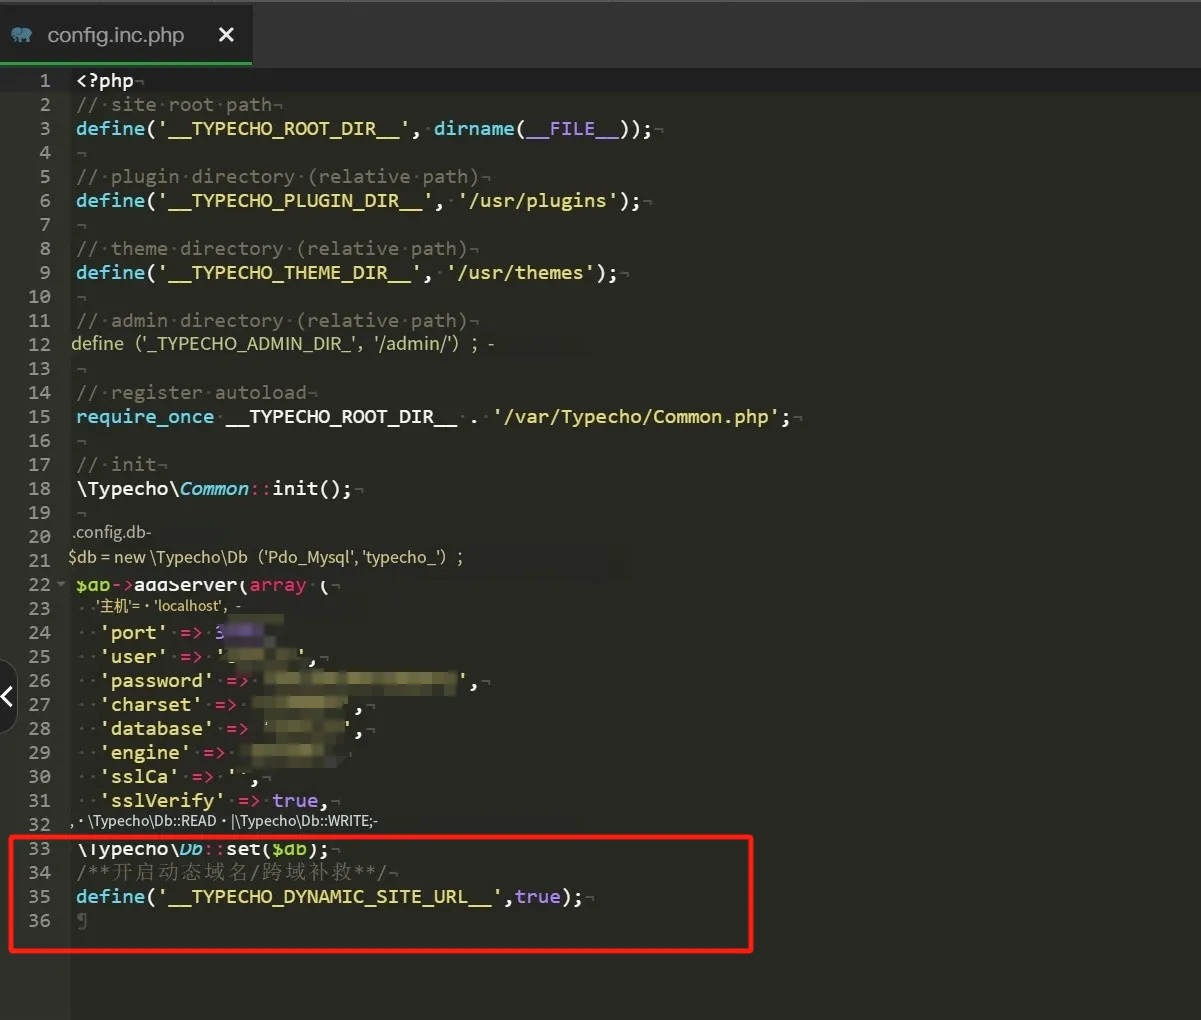This screenshot has width=1201, height=1020.
Task: Click the 'password' key on line 26
Action: coord(156,681)
